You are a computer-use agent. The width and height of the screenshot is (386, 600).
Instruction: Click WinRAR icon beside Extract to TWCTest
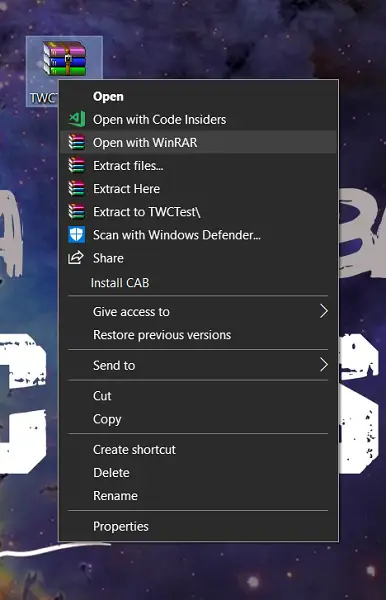pos(77,211)
